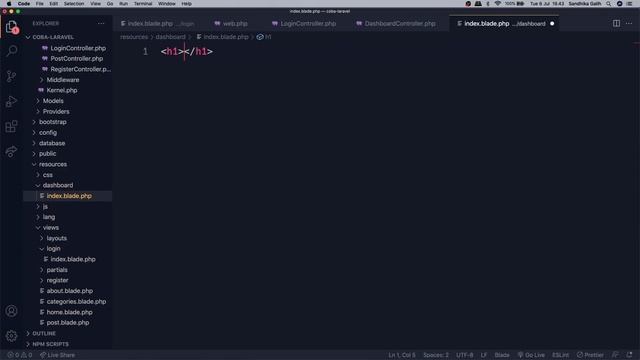
Task: Open the Go menu
Action: click(x=110, y=4)
